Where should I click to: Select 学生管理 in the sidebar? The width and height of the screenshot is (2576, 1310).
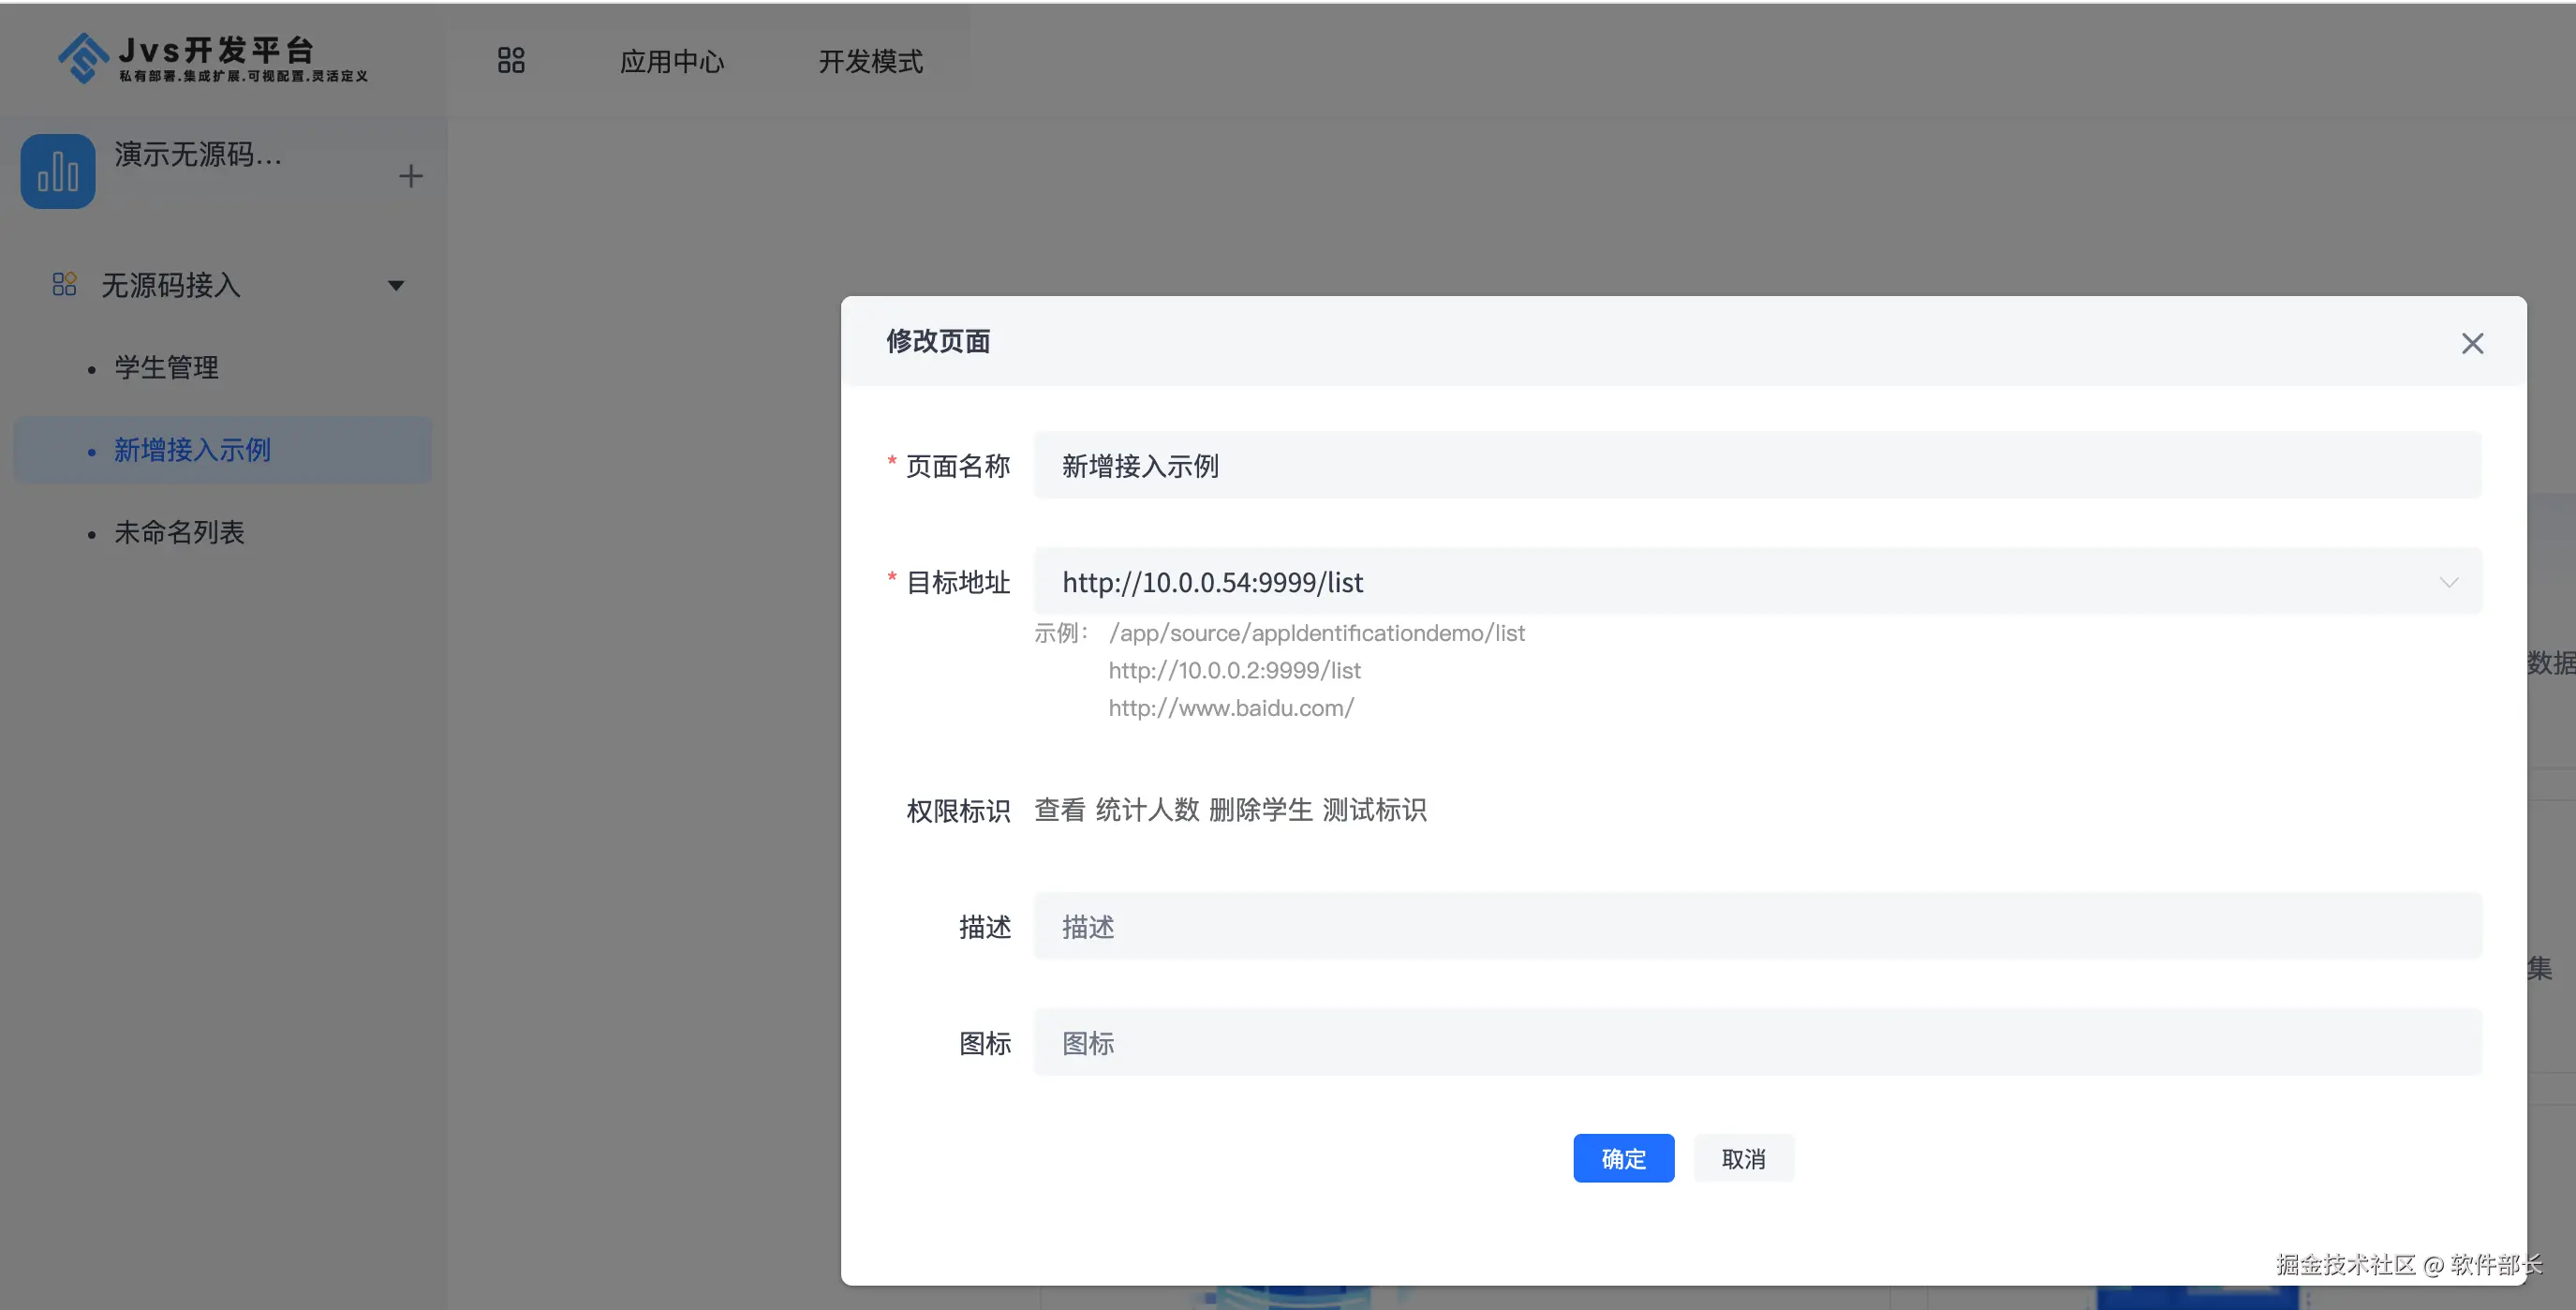click(166, 368)
